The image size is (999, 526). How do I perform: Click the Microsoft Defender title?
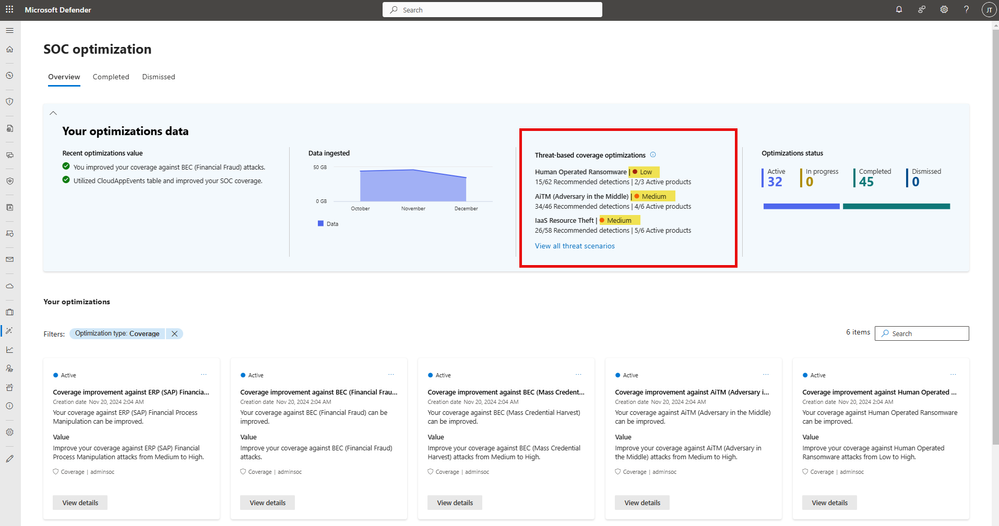click(x=58, y=10)
